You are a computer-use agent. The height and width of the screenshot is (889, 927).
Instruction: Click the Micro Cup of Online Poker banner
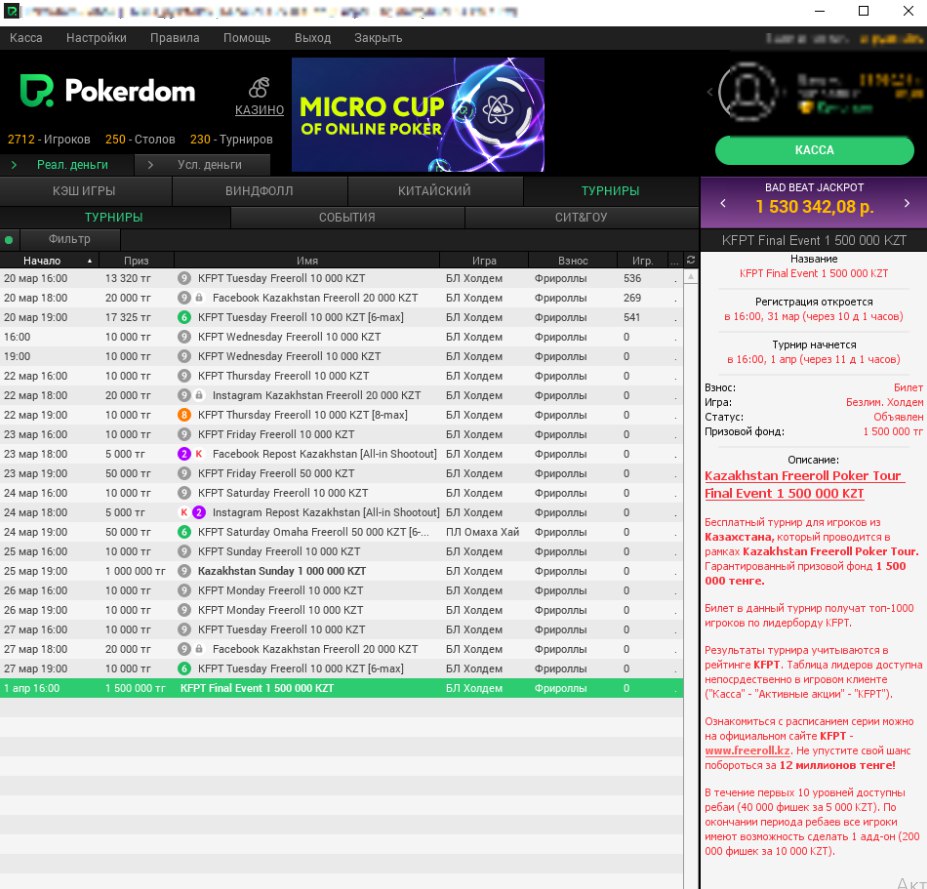(418, 115)
